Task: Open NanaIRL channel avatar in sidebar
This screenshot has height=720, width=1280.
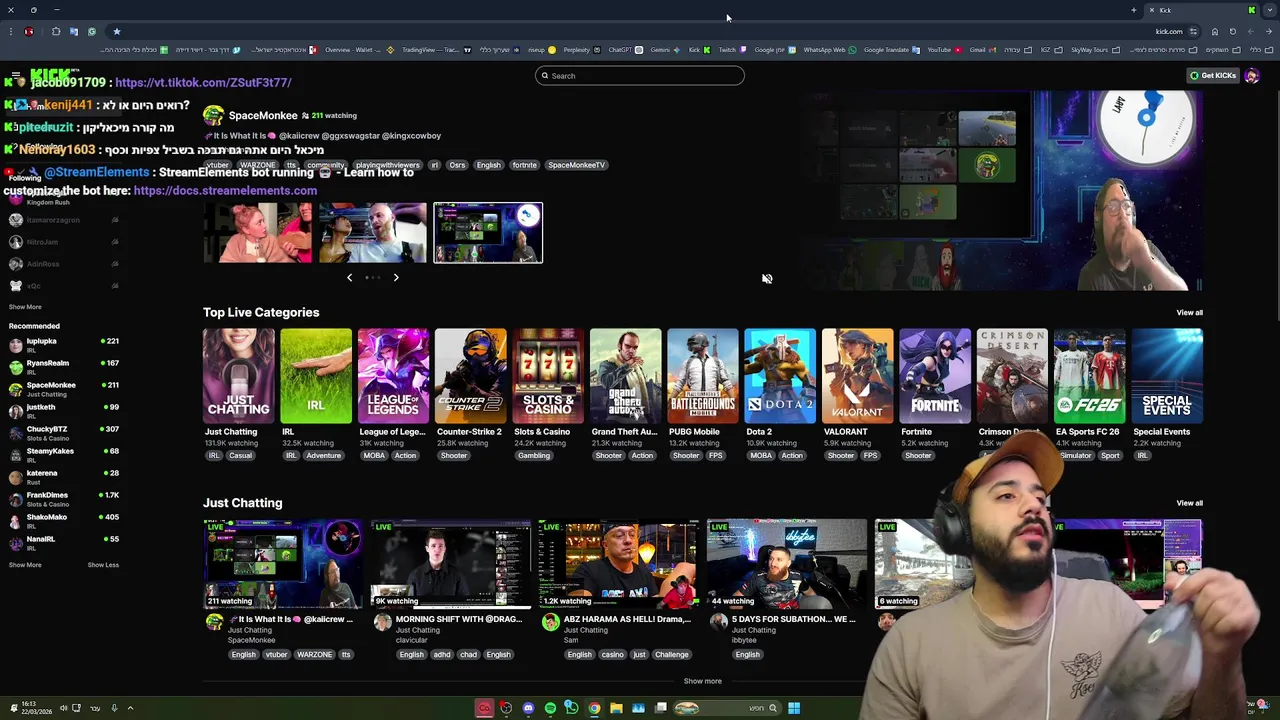Action: (15, 543)
